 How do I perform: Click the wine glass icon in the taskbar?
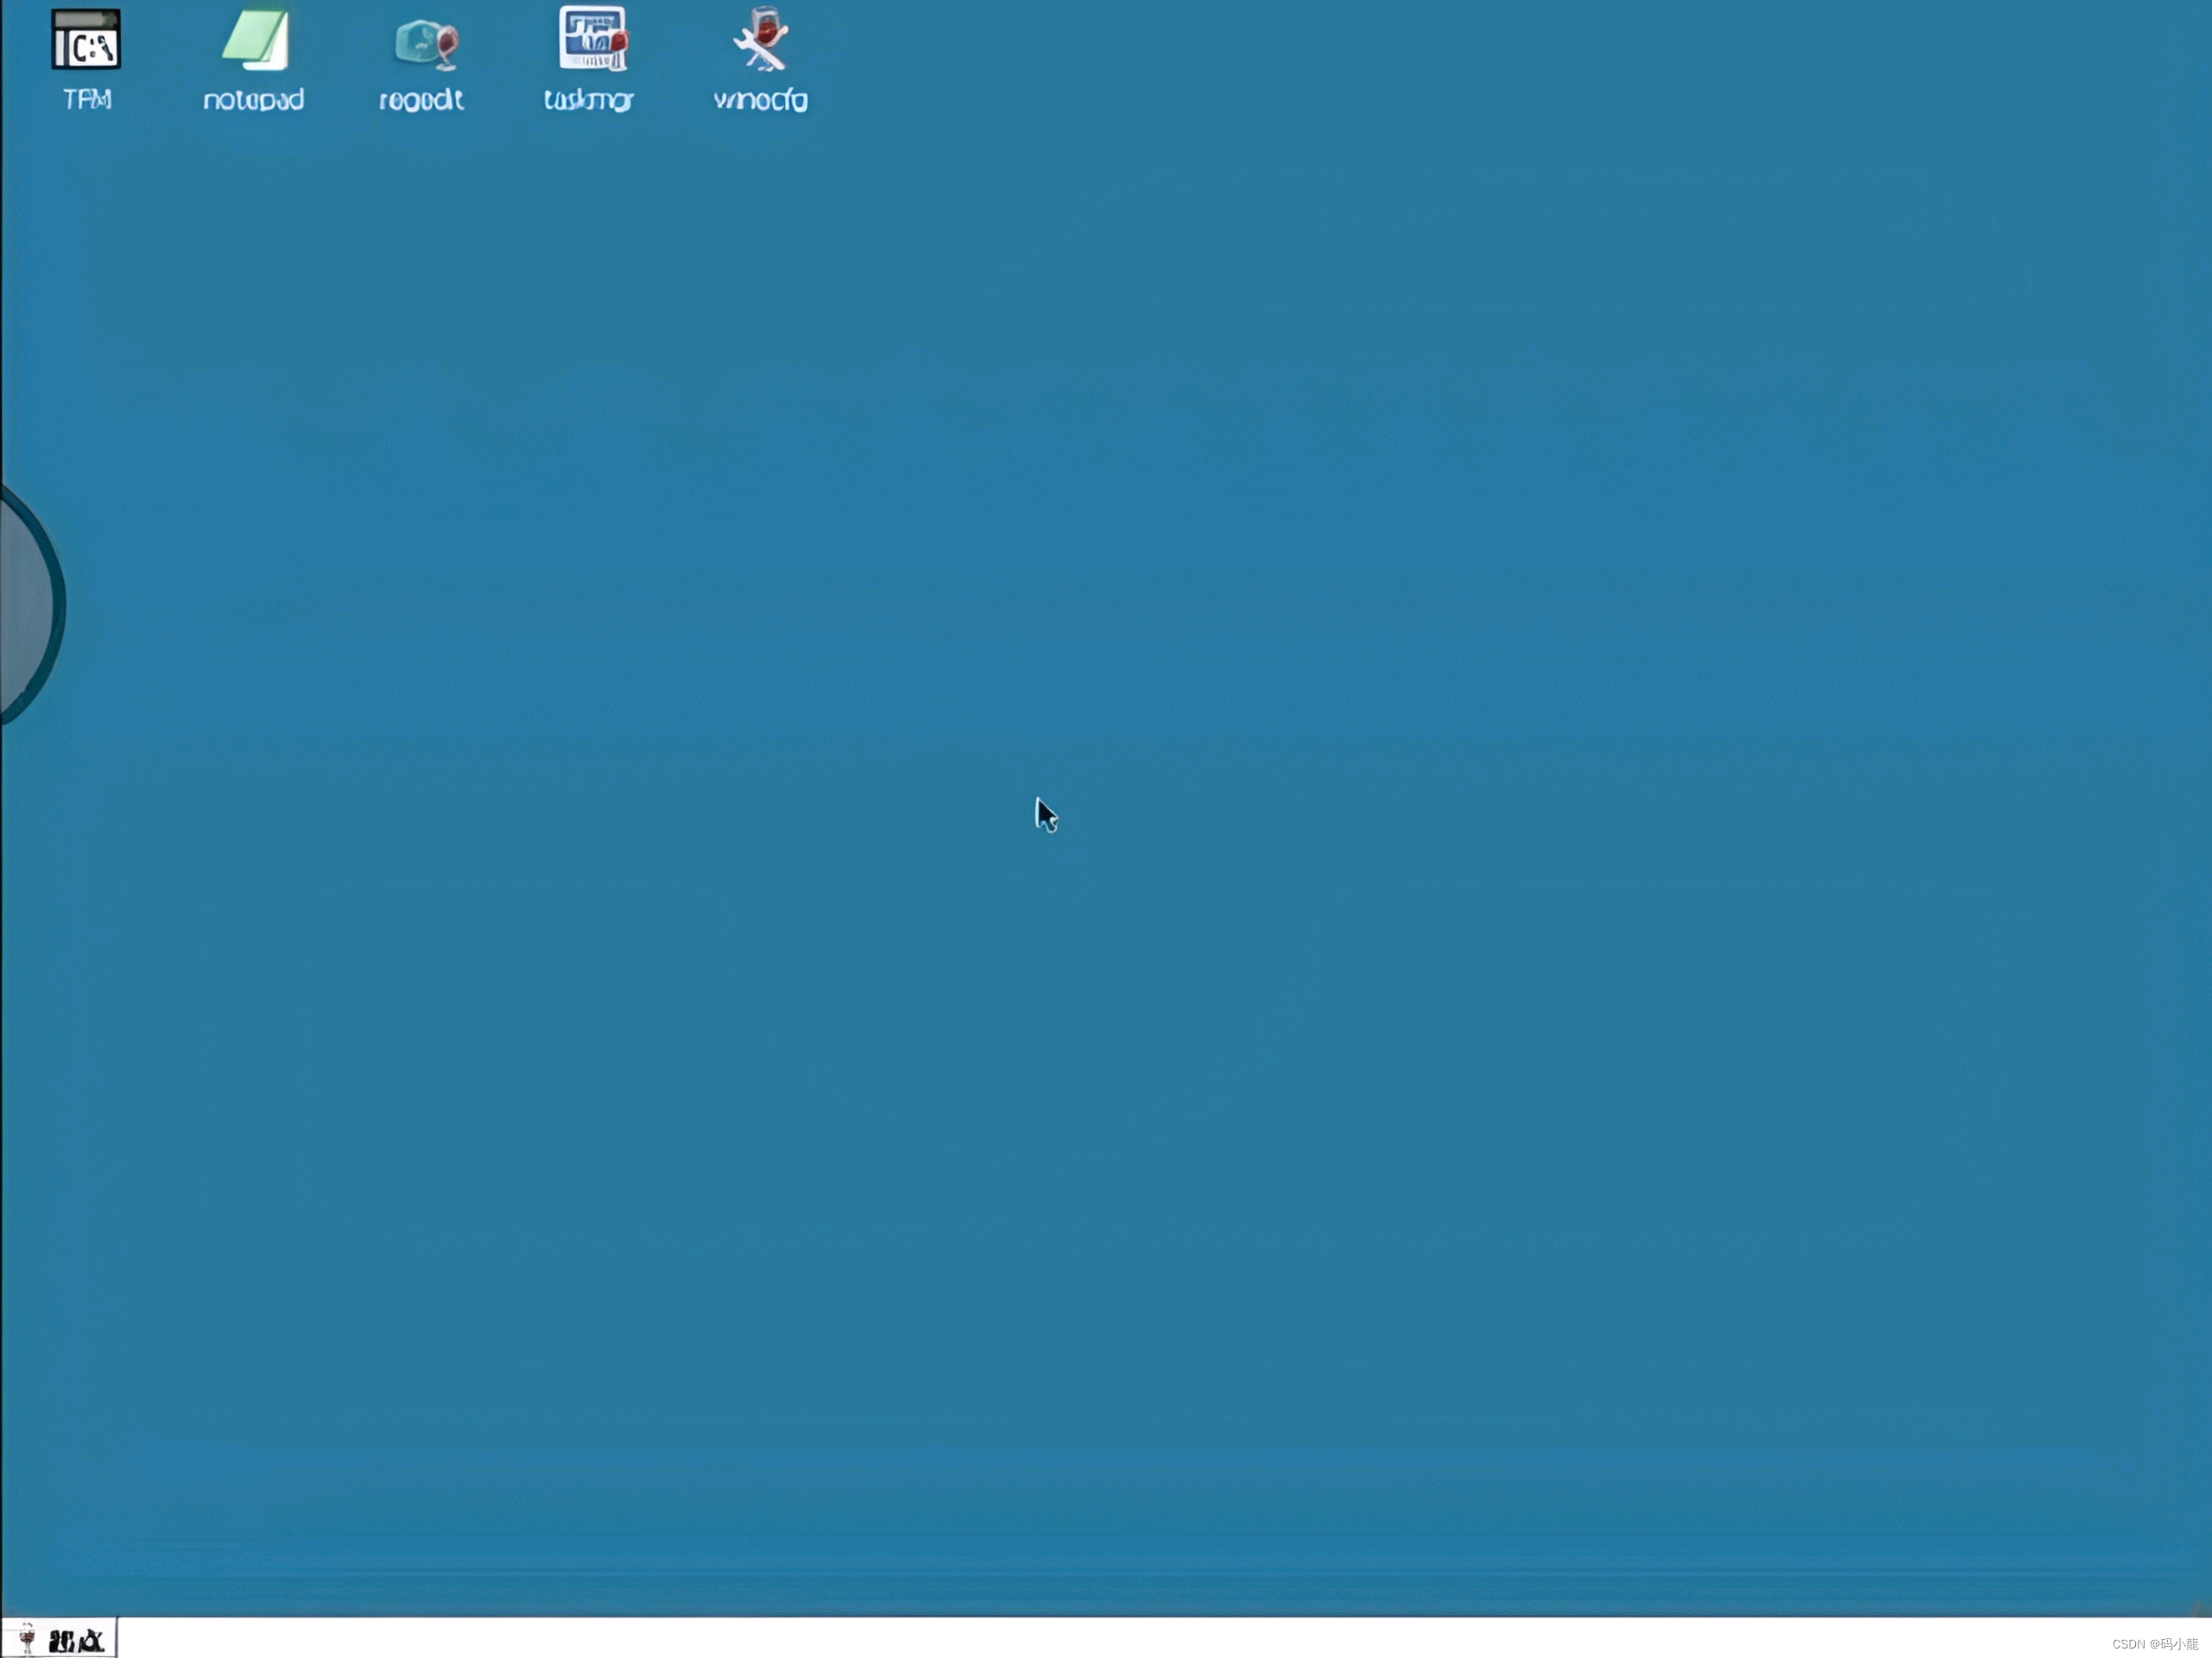pos(27,1640)
